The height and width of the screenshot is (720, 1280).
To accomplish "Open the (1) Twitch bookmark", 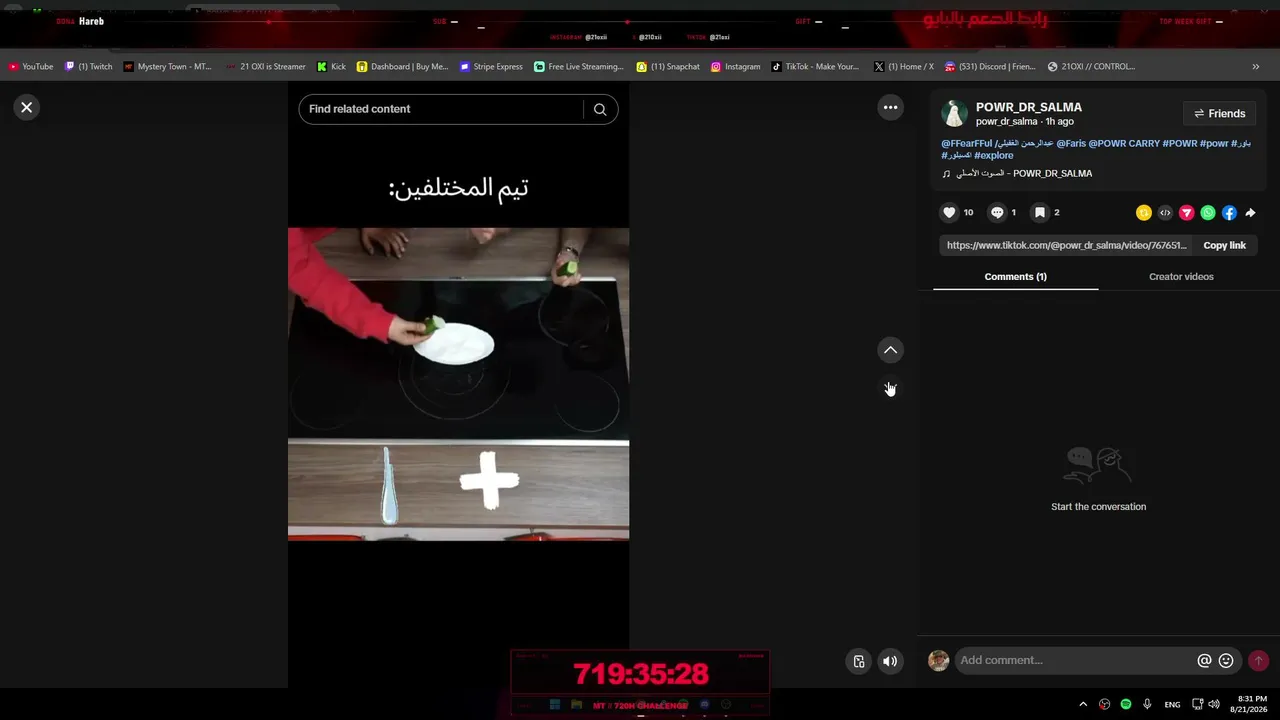I will point(88,67).
